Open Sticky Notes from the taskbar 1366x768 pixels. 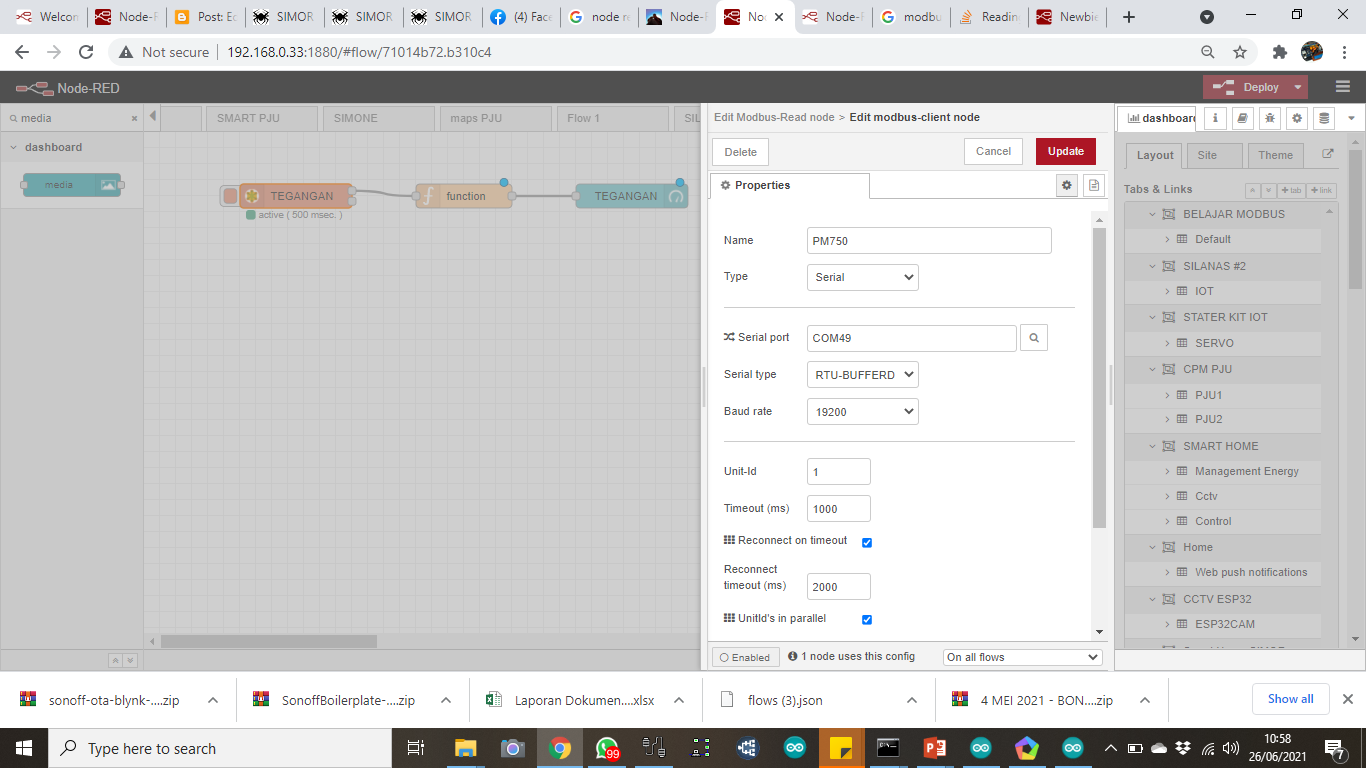click(841, 748)
